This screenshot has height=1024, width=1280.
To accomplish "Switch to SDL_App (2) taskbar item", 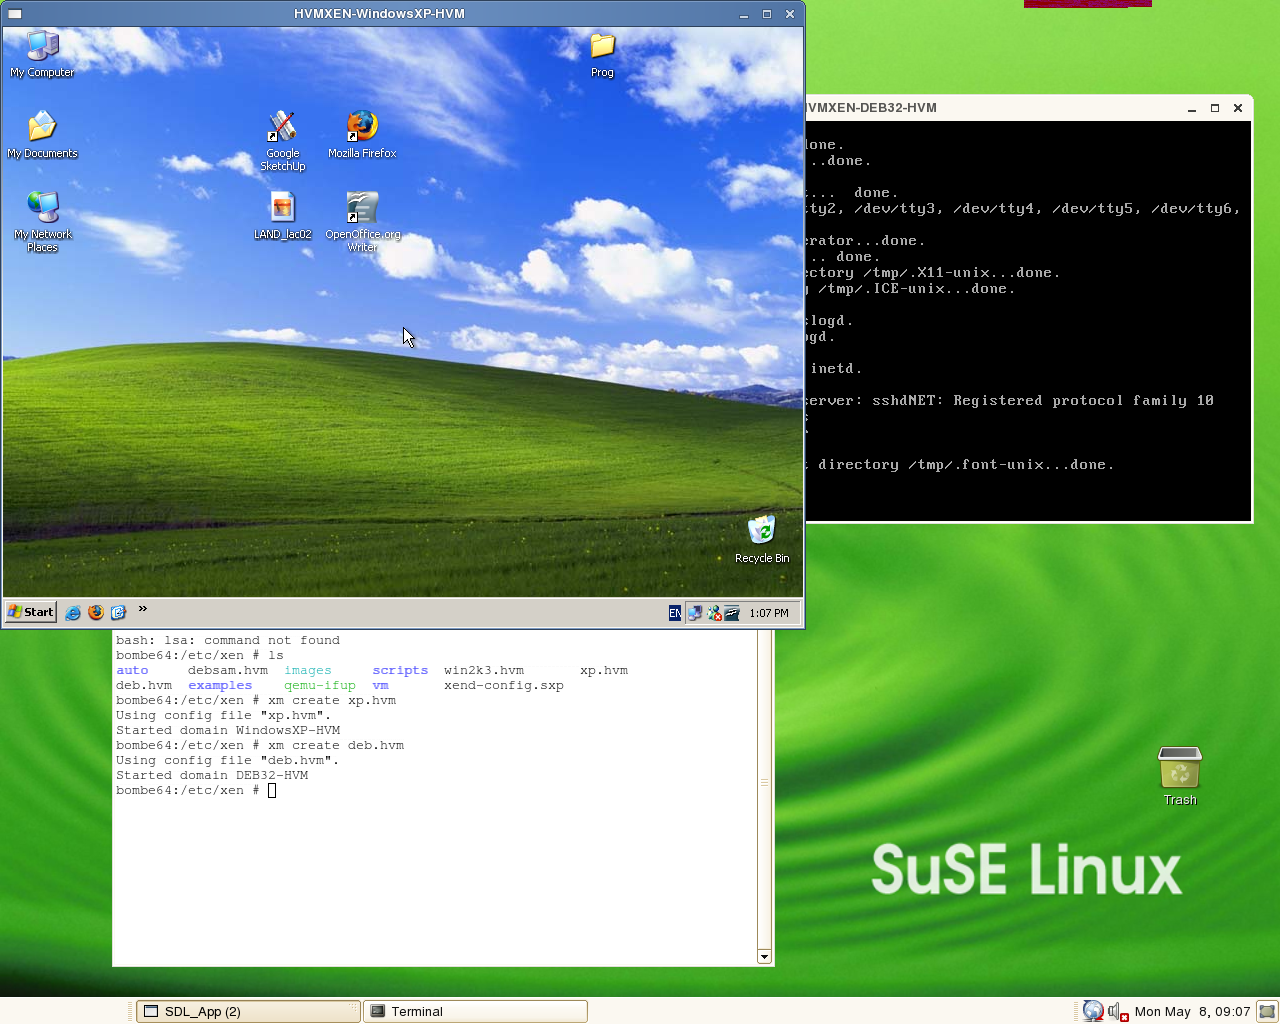I will (247, 1011).
